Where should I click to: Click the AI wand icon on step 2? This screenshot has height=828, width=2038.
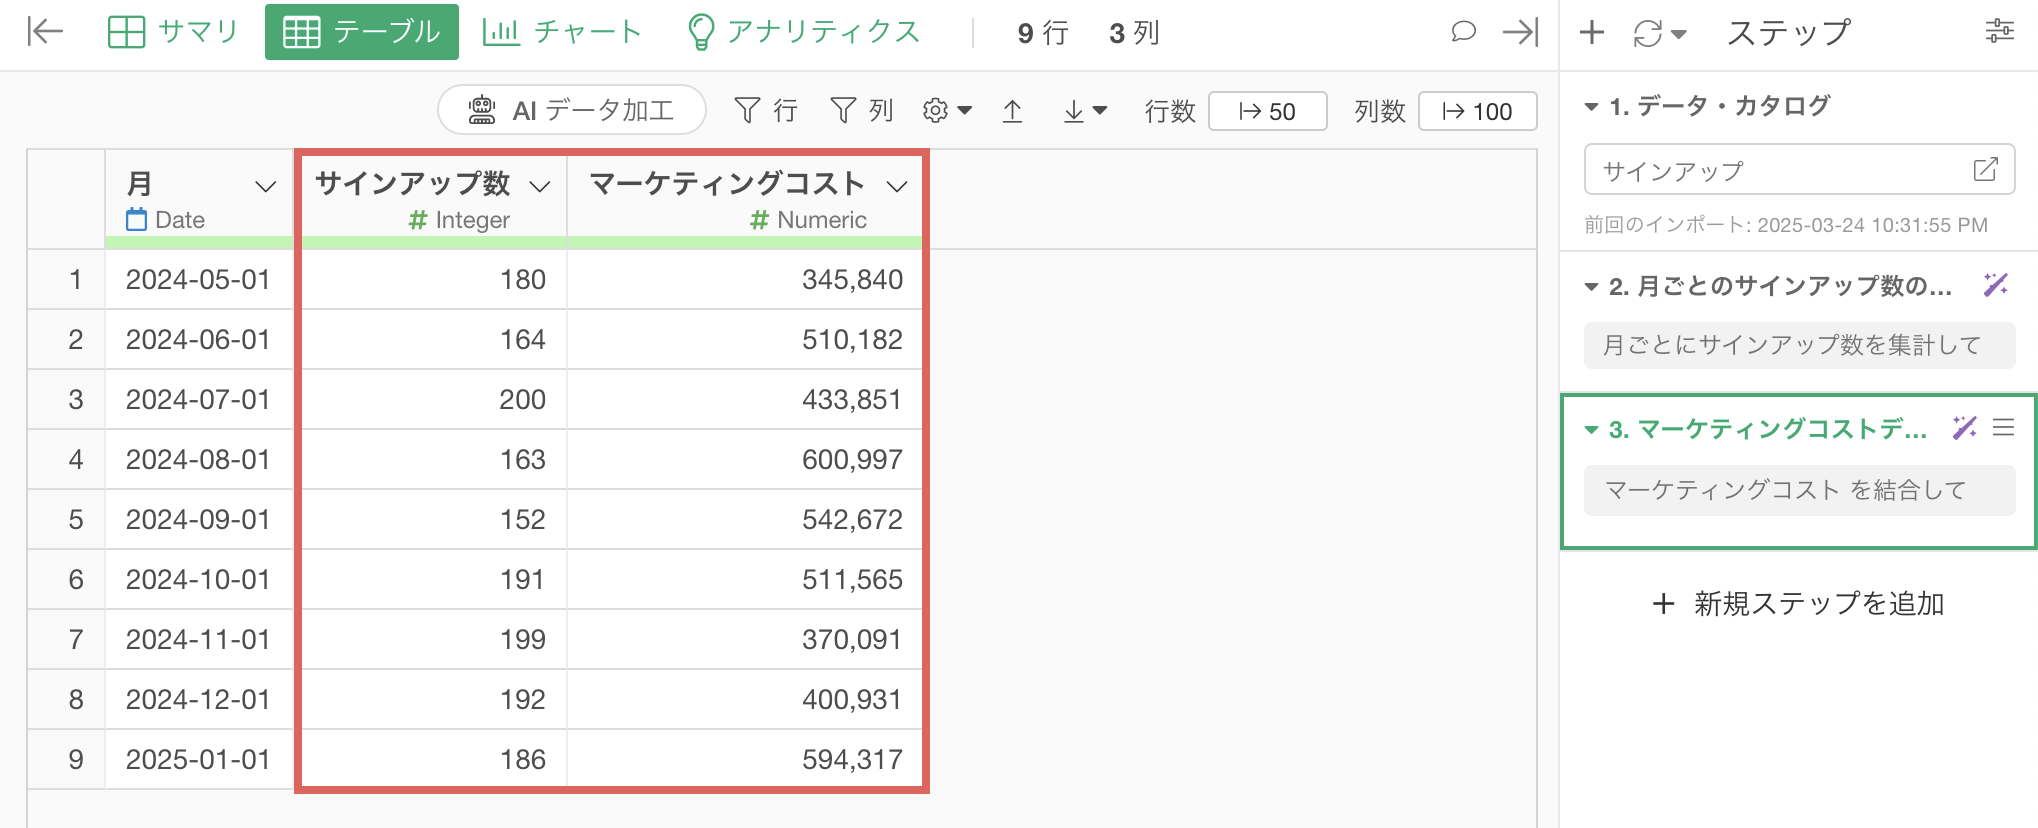(x=1995, y=286)
